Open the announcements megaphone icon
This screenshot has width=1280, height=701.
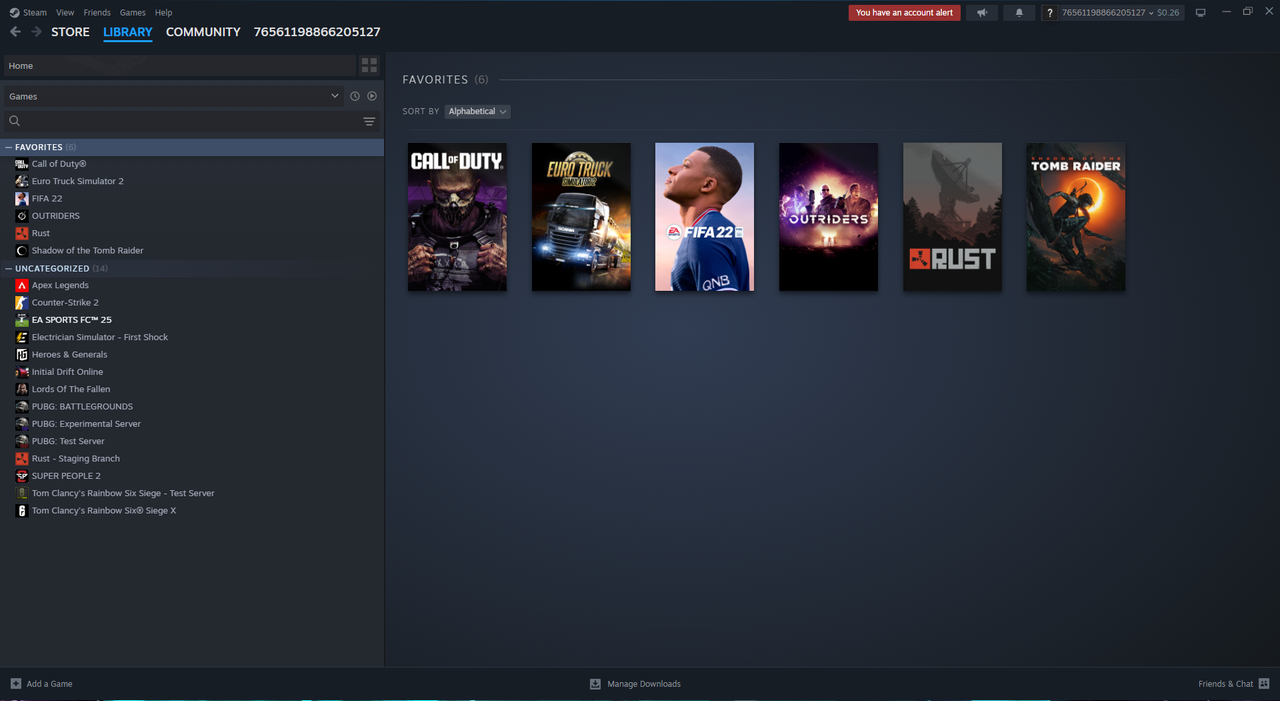pos(982,13)
